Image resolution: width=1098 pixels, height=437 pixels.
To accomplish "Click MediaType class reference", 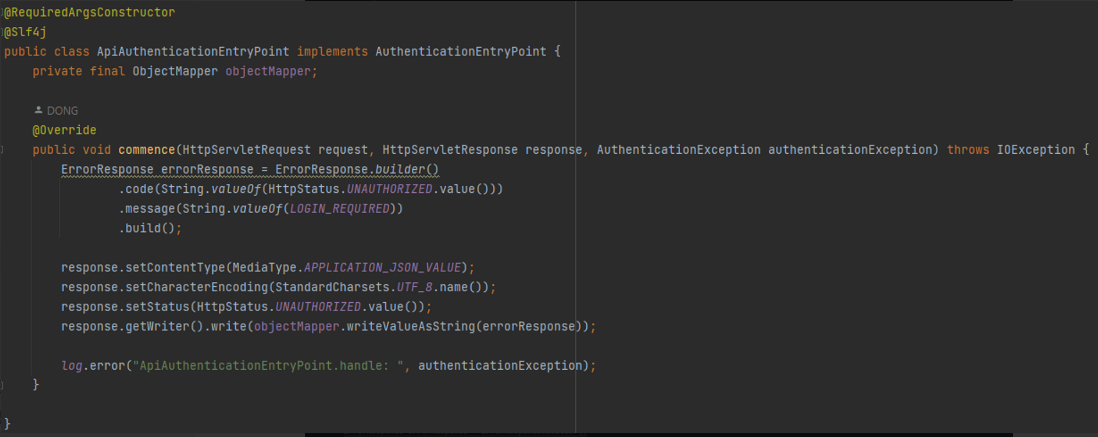I will click(265, 268).
